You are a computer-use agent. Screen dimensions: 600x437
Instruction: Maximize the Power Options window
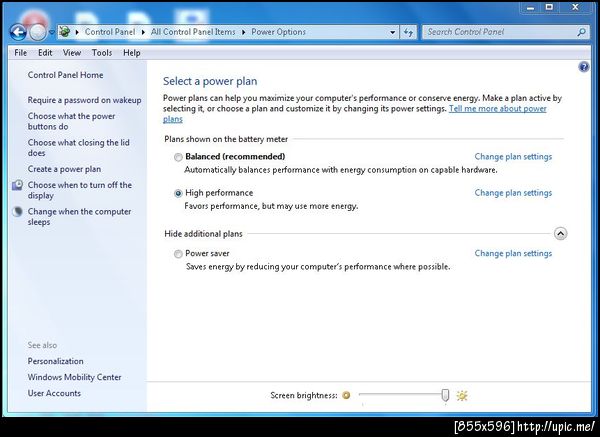[549, 8]
